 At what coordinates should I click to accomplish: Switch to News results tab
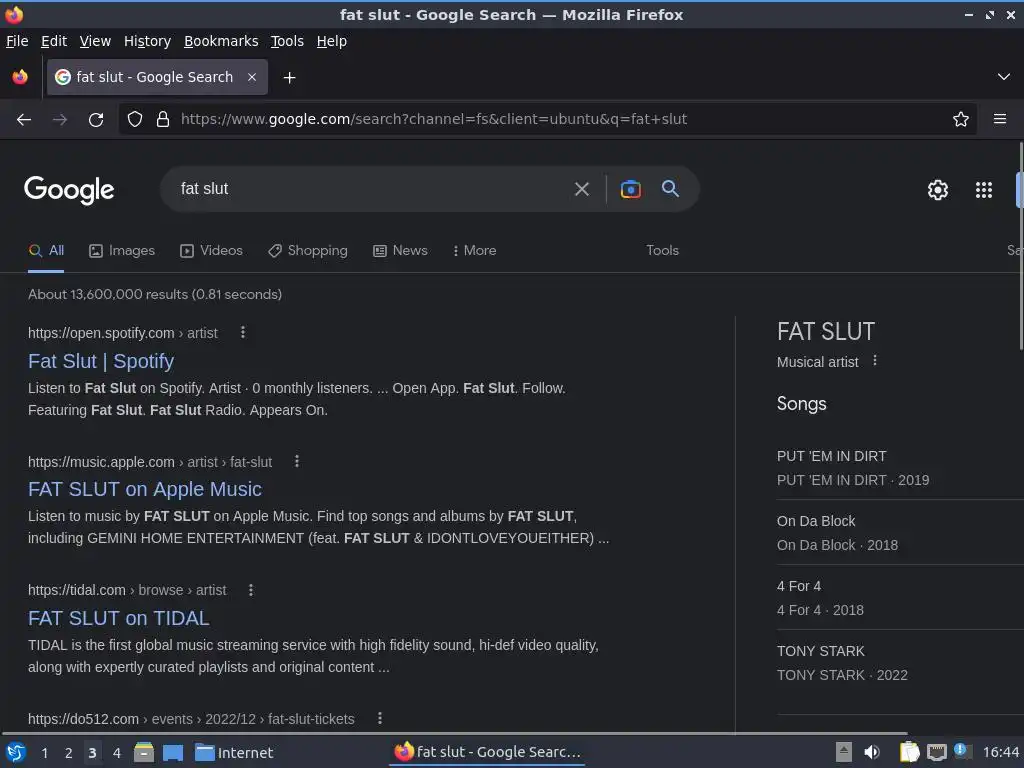click(400, 251)
